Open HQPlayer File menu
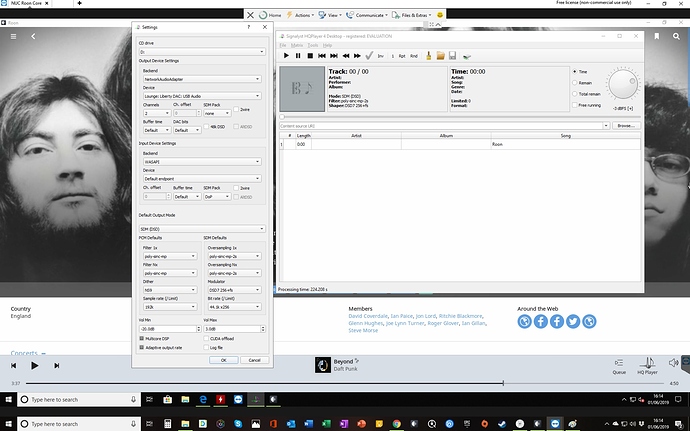 point(283,45)
